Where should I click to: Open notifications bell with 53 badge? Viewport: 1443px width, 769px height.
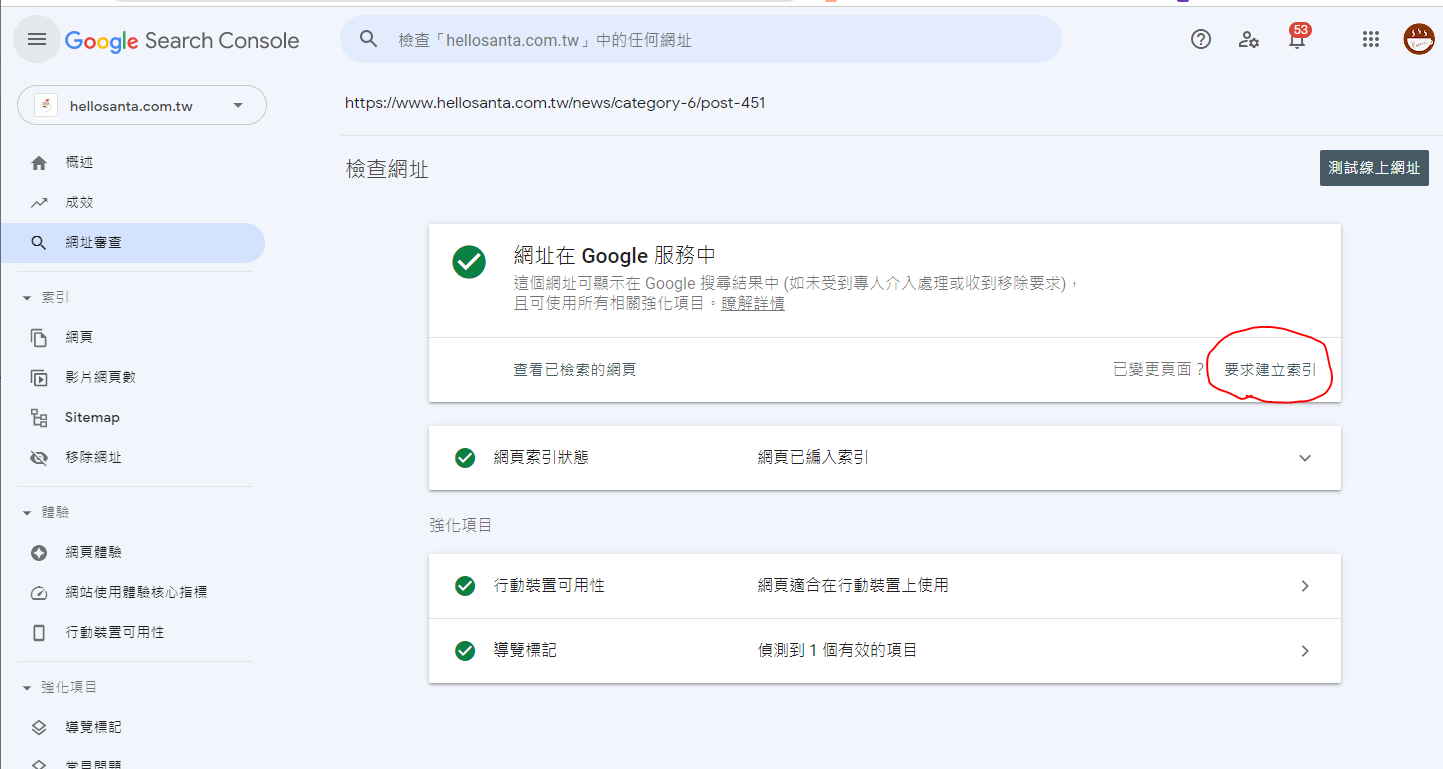tap(1297, 38)
